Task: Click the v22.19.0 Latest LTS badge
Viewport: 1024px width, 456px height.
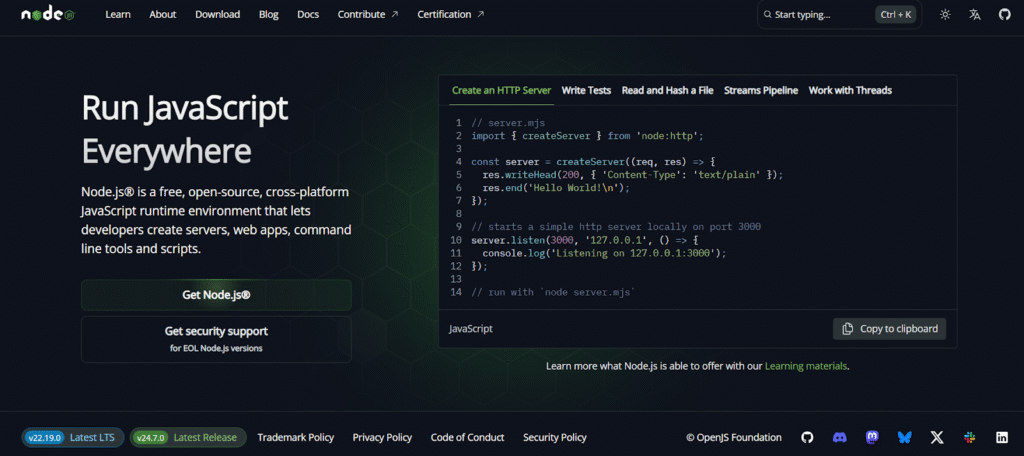Action: [x=70, y=437]
